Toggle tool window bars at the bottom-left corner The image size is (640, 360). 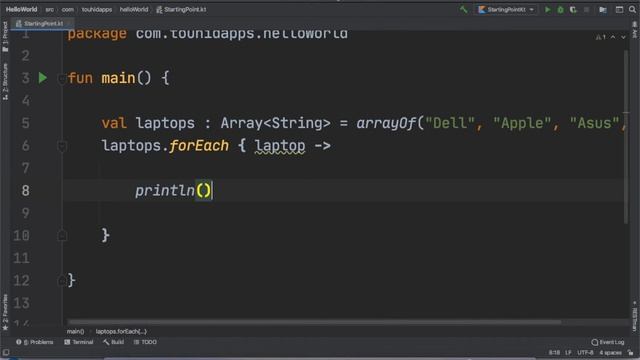pyautogui.click(x=6, y=353)
